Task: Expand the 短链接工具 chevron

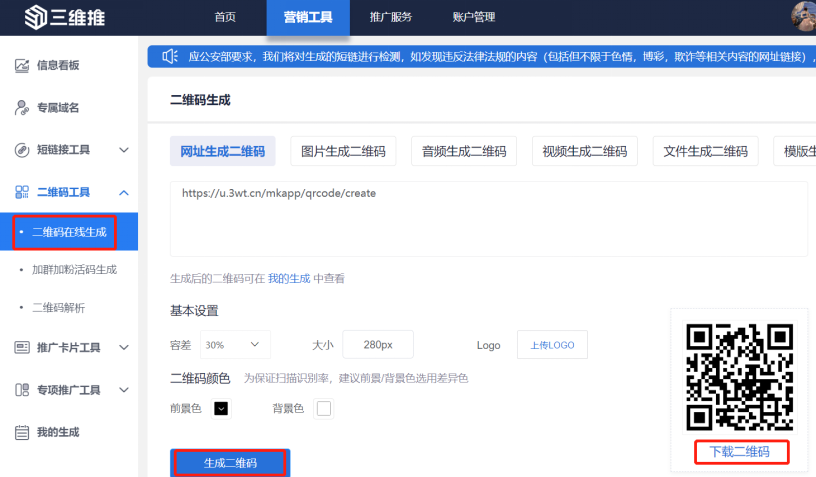Action: pos(124,150)
